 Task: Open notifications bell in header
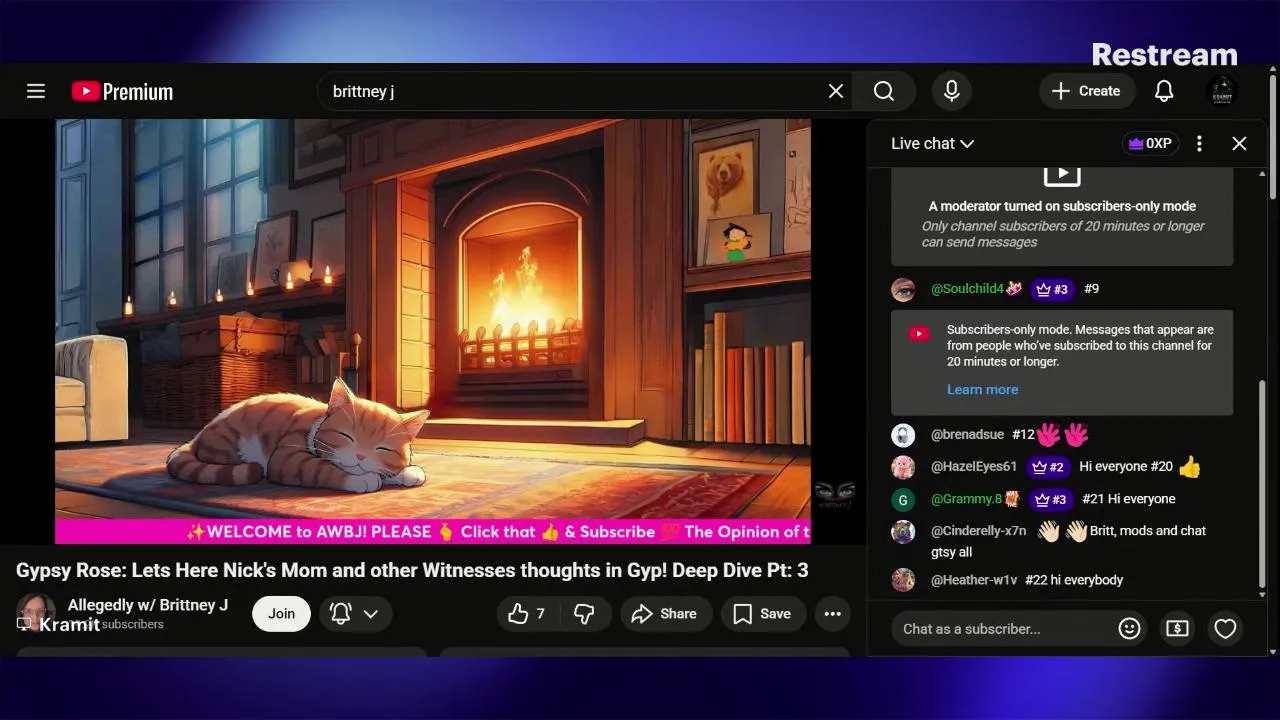(1164, 91)
